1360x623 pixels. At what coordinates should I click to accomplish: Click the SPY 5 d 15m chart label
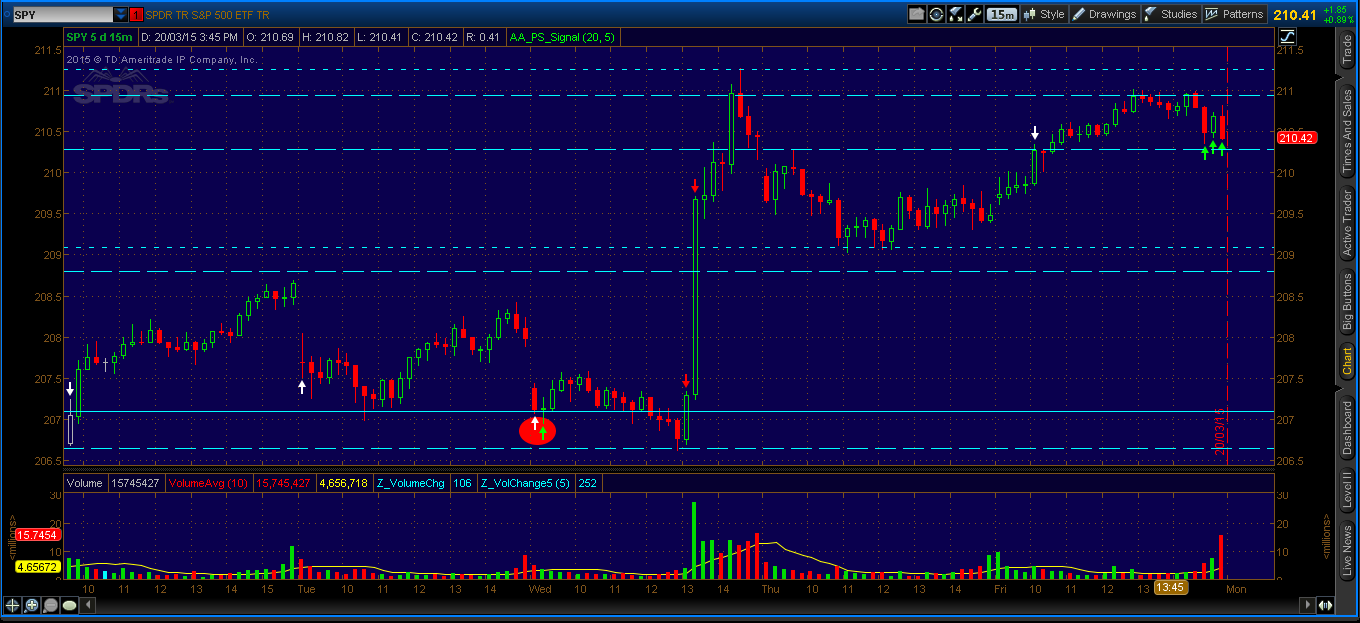click(x=101, y=37)
